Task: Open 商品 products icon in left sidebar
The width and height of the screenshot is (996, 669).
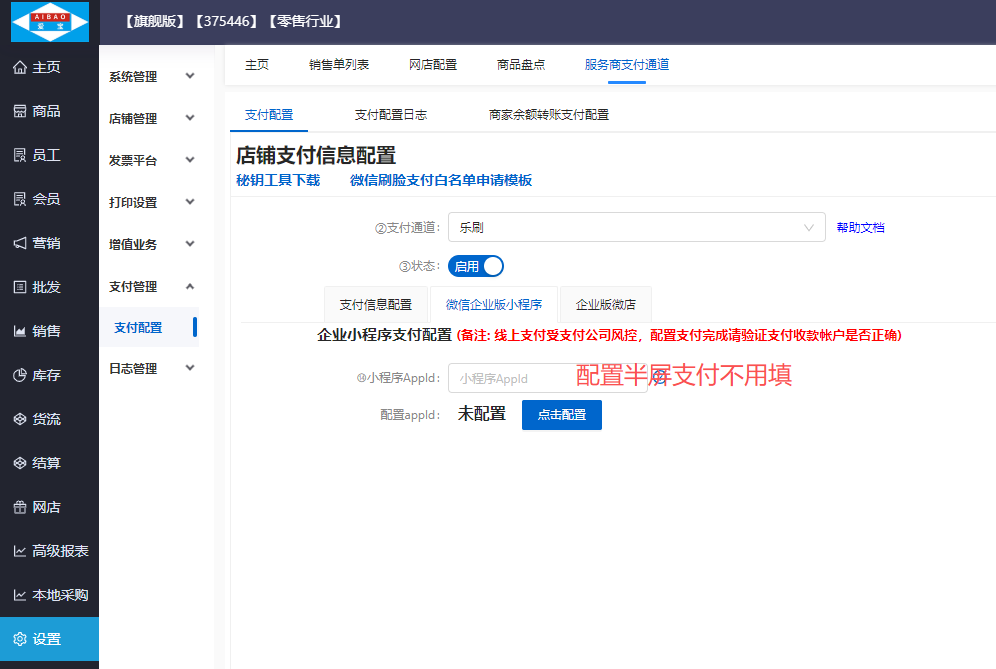Action: (20, 111)
